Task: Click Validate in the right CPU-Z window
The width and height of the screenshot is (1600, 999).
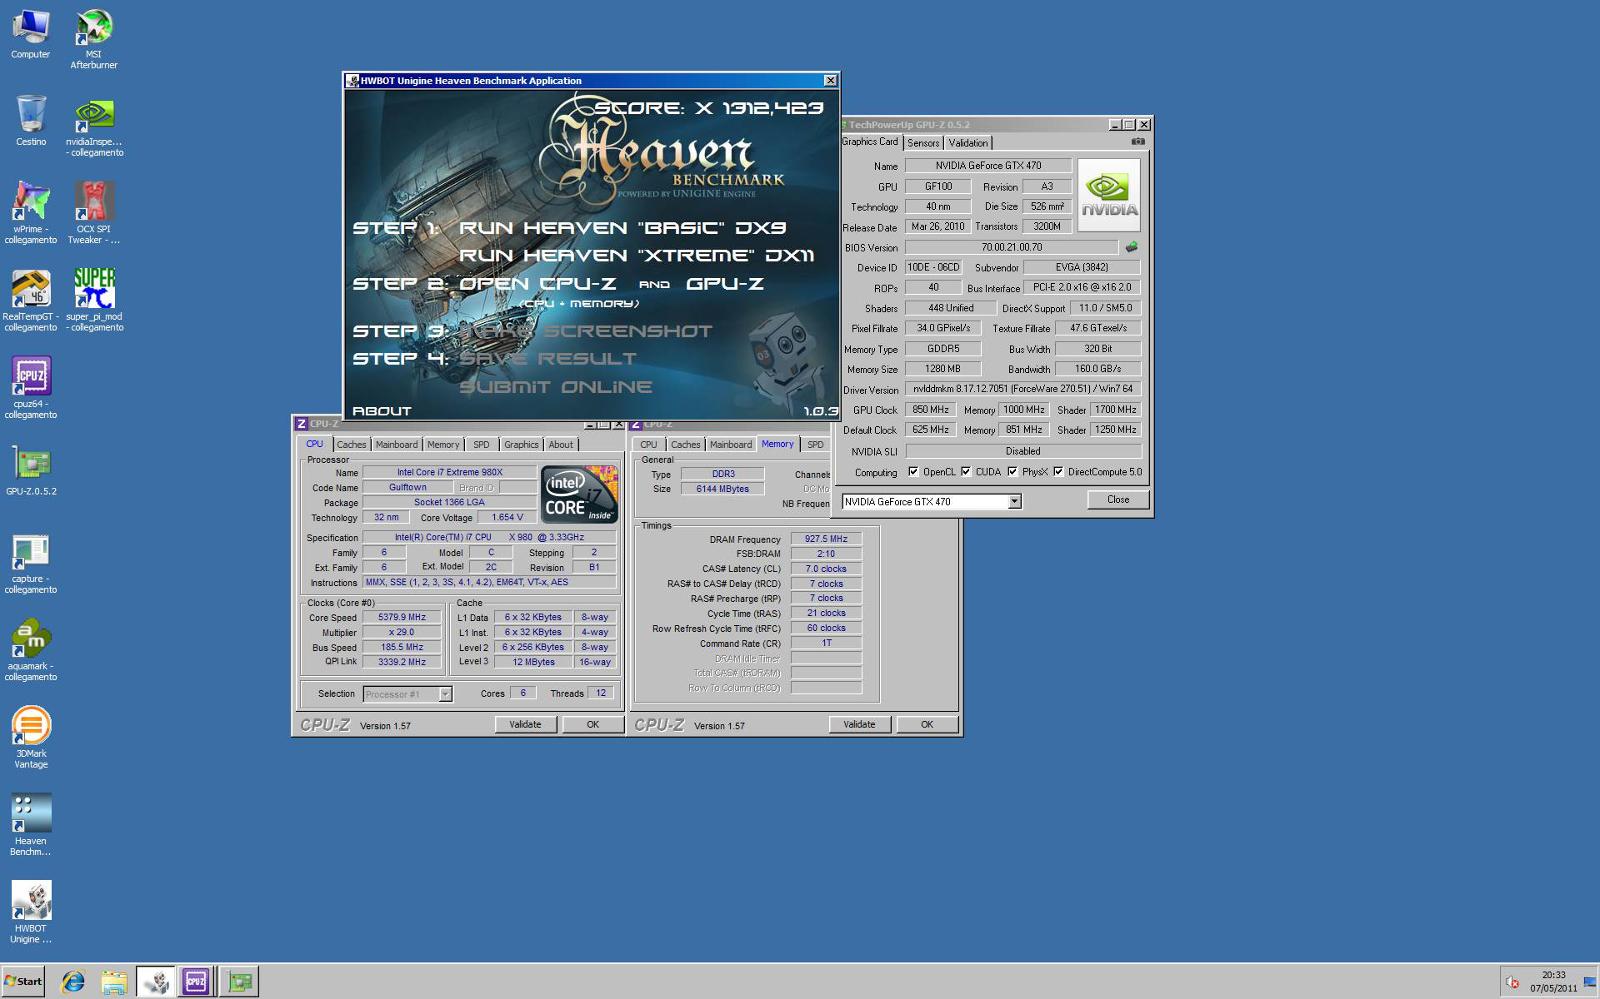Action: tap(859, 725)
